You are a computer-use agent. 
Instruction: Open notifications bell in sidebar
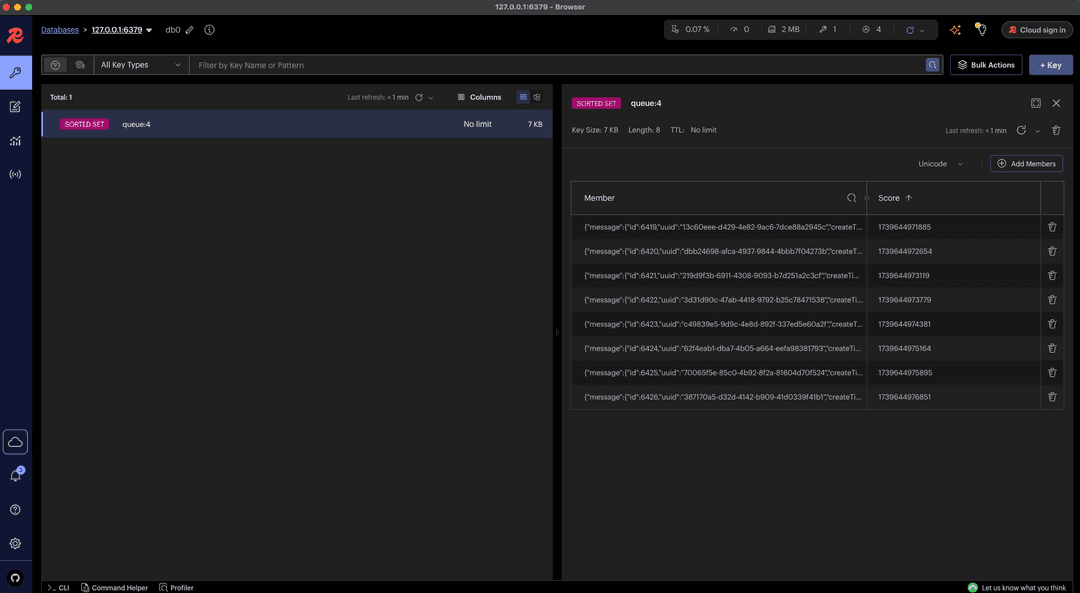[15, 476]
